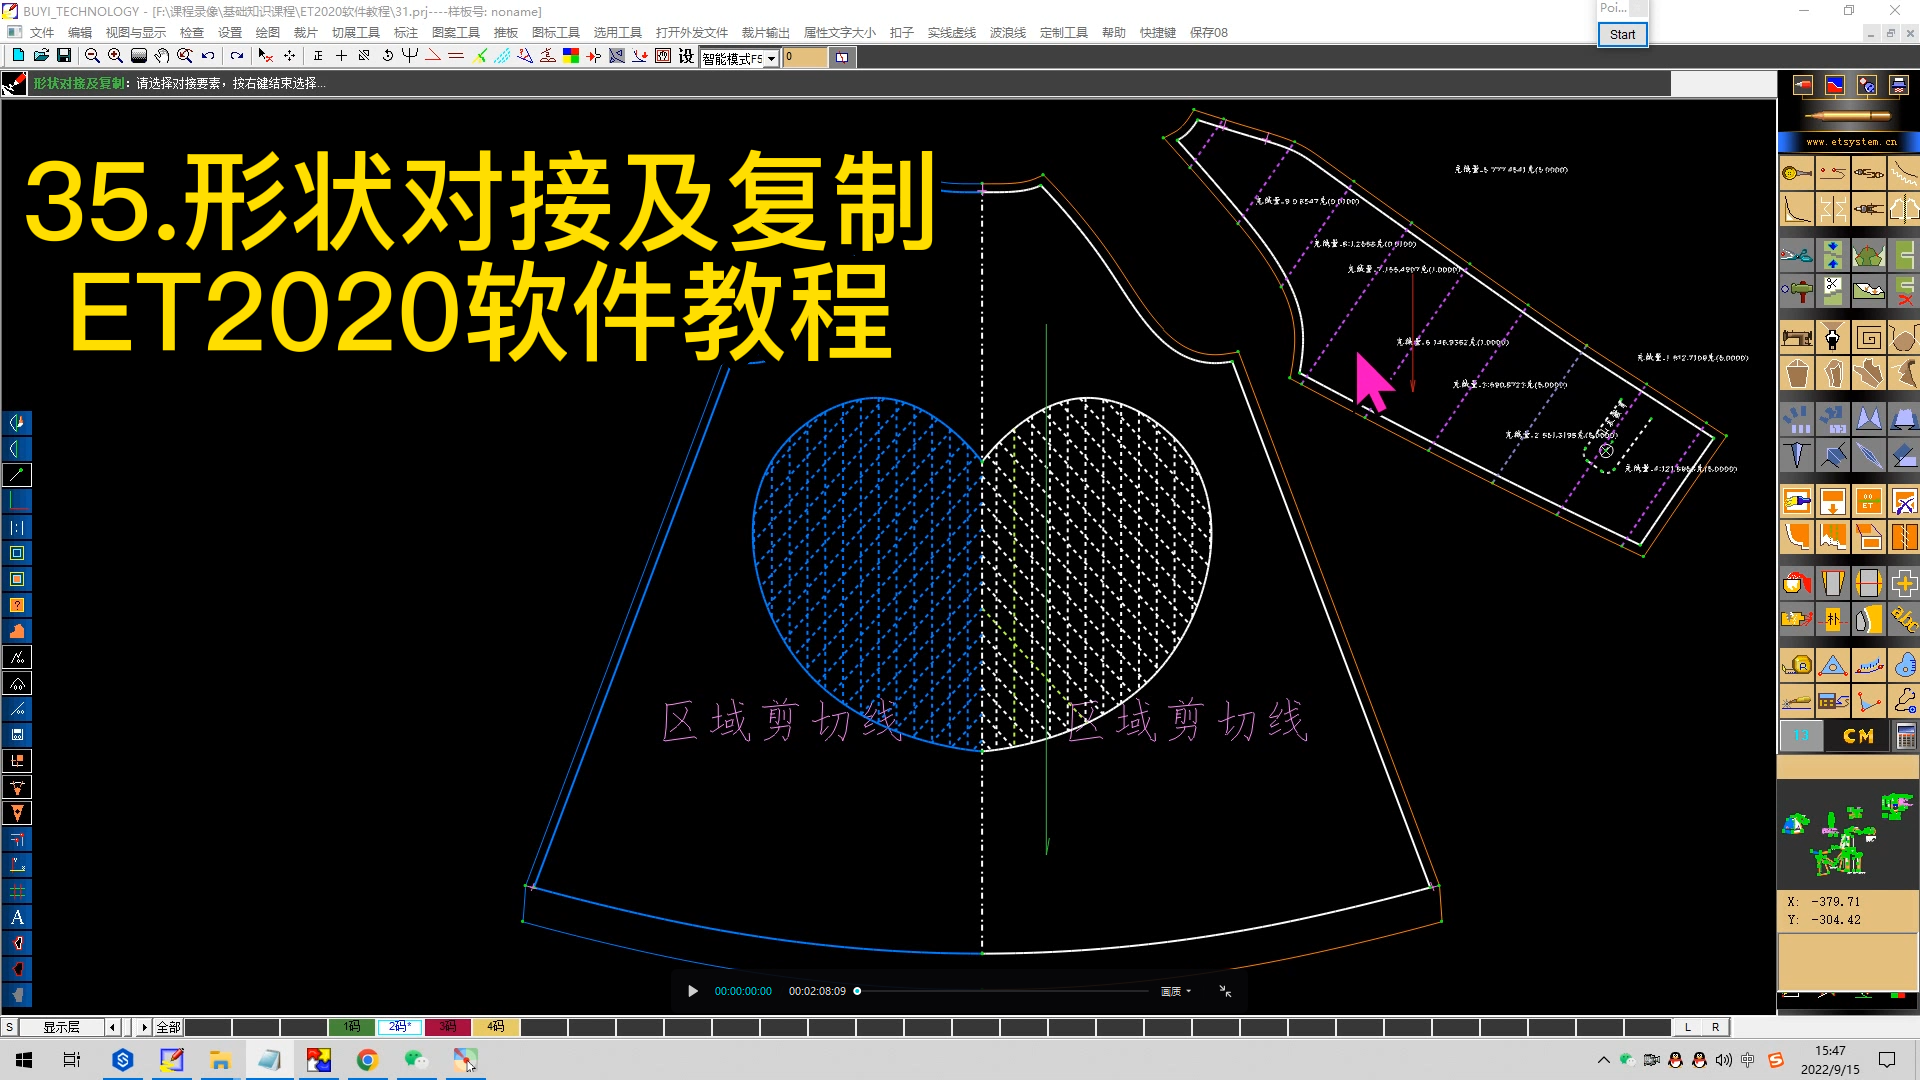1920x1080 pixels.
Task: Click the www.etsystem.cn link
Action: pyautogui.click(x=1851, y=142)
